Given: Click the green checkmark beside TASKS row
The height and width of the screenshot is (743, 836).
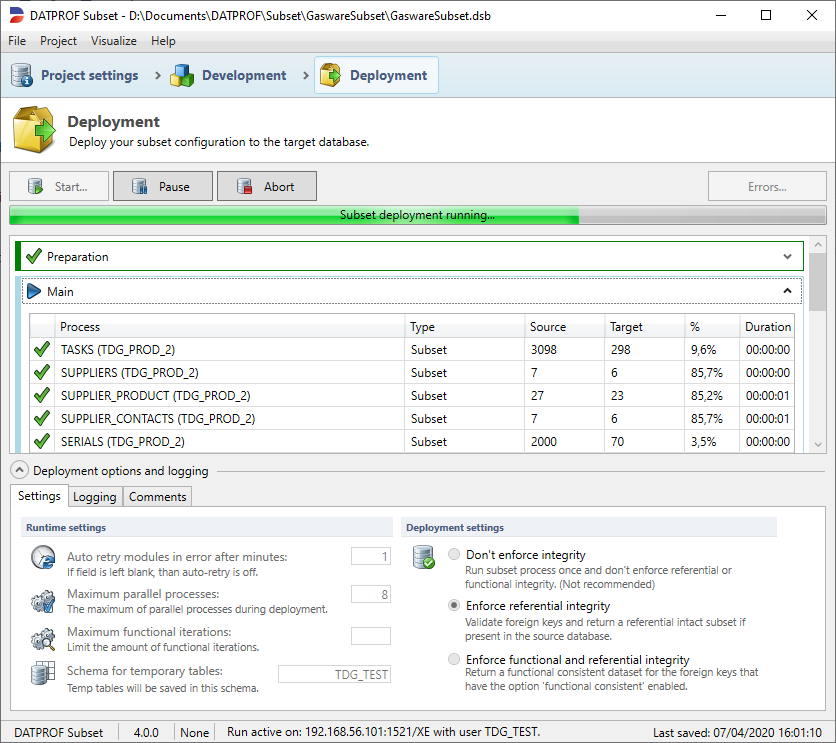Looking at the screenshot, I should click(42, 350).
